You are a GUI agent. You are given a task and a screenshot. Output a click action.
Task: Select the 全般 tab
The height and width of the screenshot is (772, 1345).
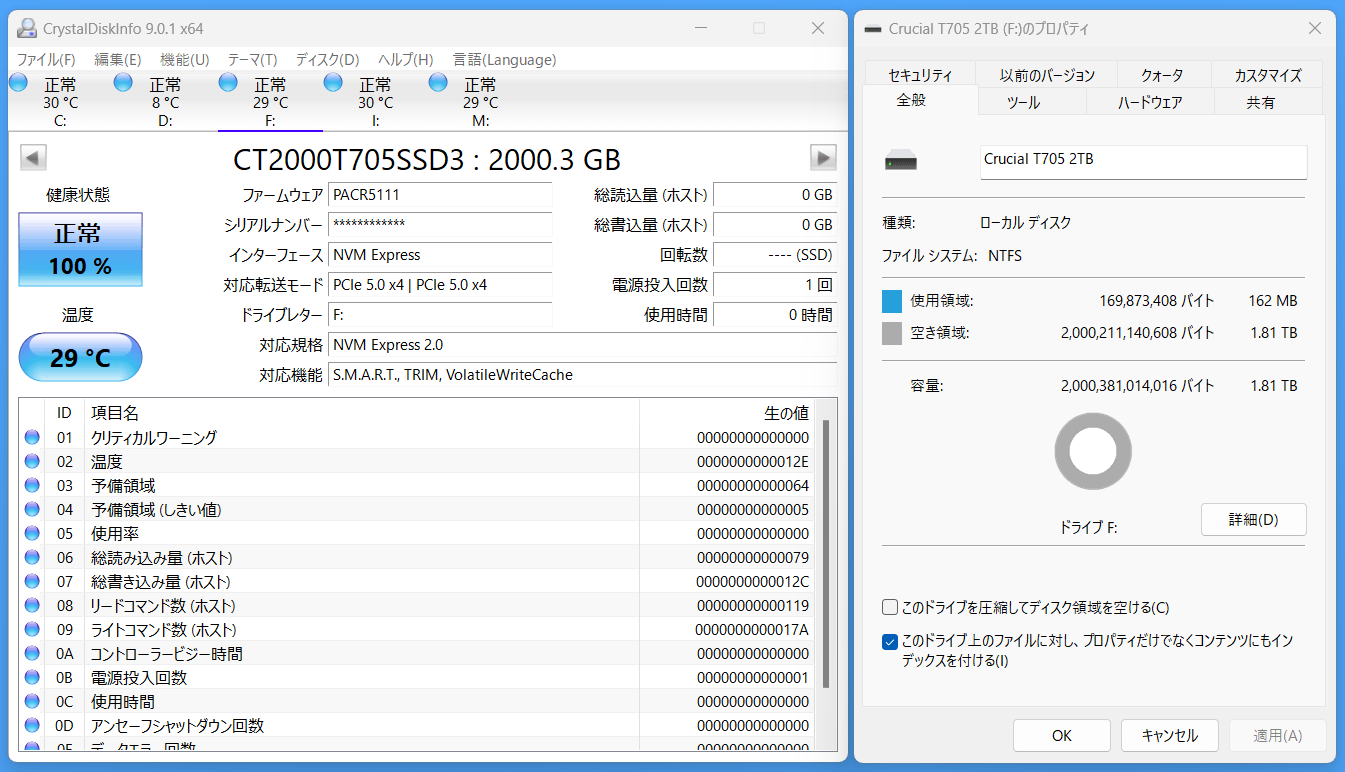click(921, 100)
